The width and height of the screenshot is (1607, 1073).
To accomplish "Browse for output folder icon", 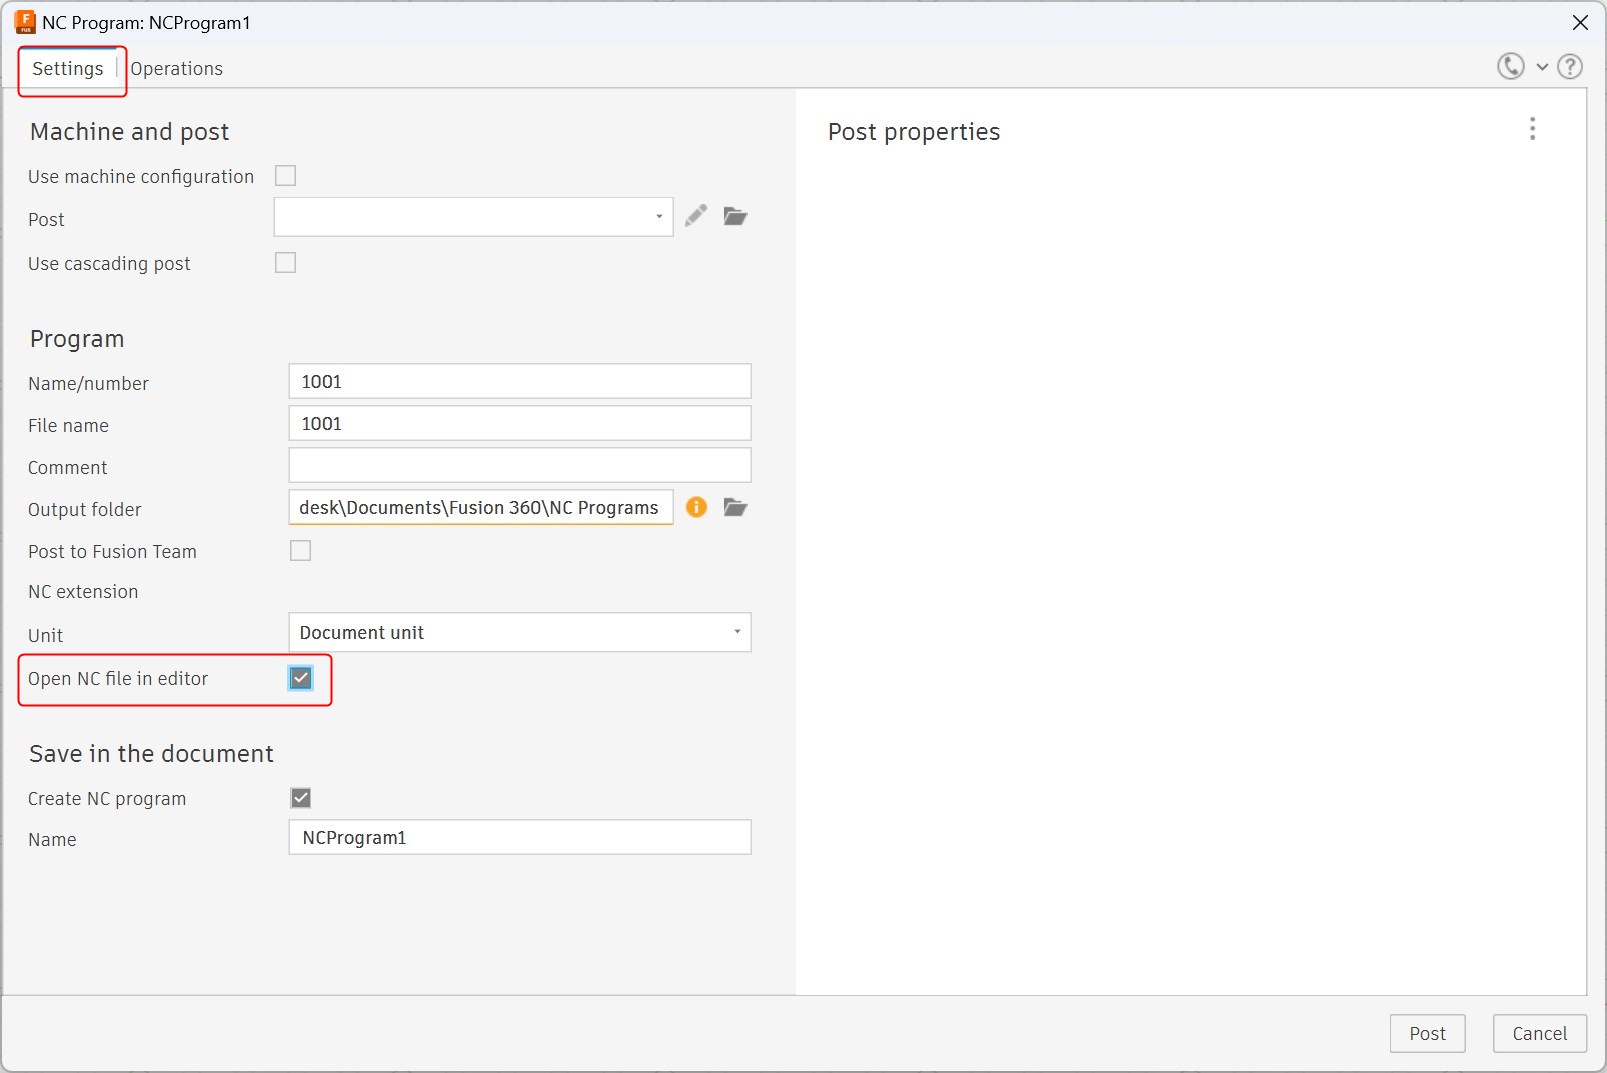I will point(736,507).
